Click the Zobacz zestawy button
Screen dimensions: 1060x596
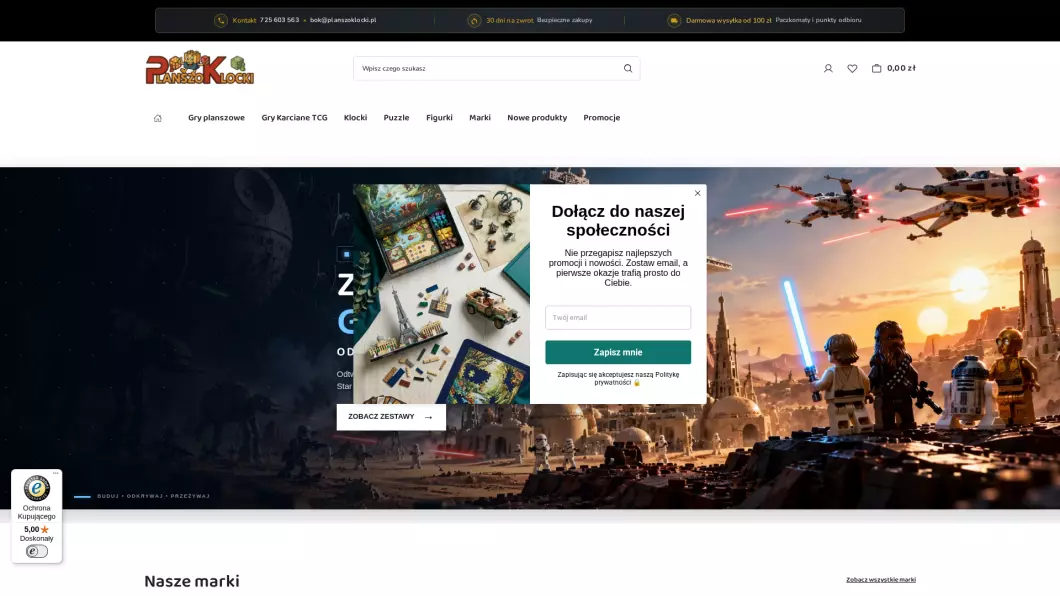tap(391, 417)
